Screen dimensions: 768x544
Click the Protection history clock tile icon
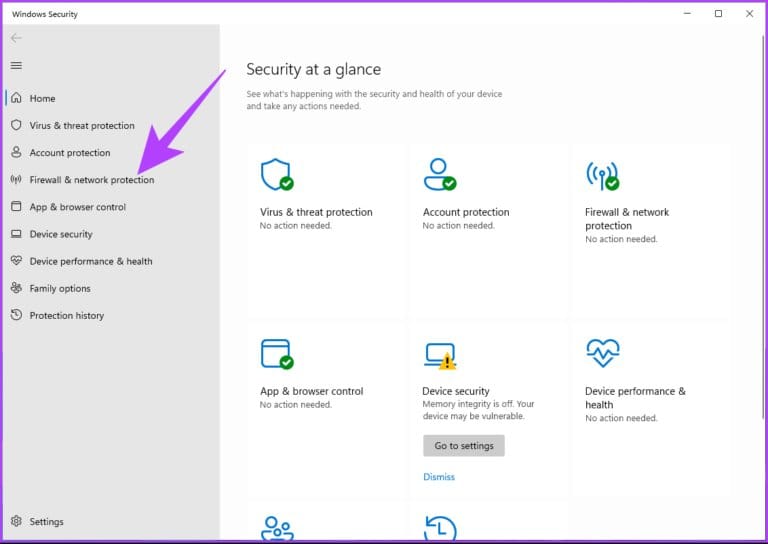439,527
